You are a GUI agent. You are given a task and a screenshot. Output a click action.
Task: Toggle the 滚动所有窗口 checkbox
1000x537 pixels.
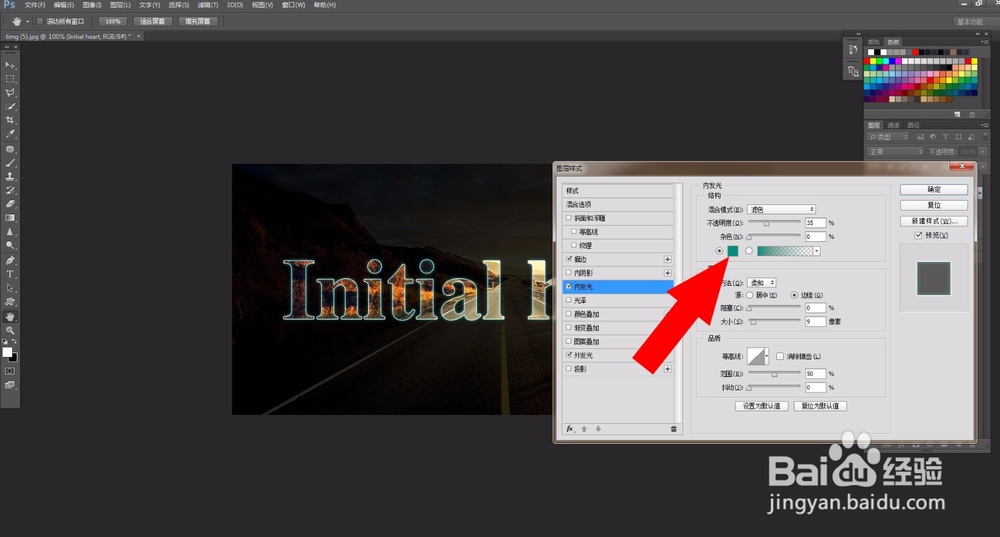click(40, 22)
